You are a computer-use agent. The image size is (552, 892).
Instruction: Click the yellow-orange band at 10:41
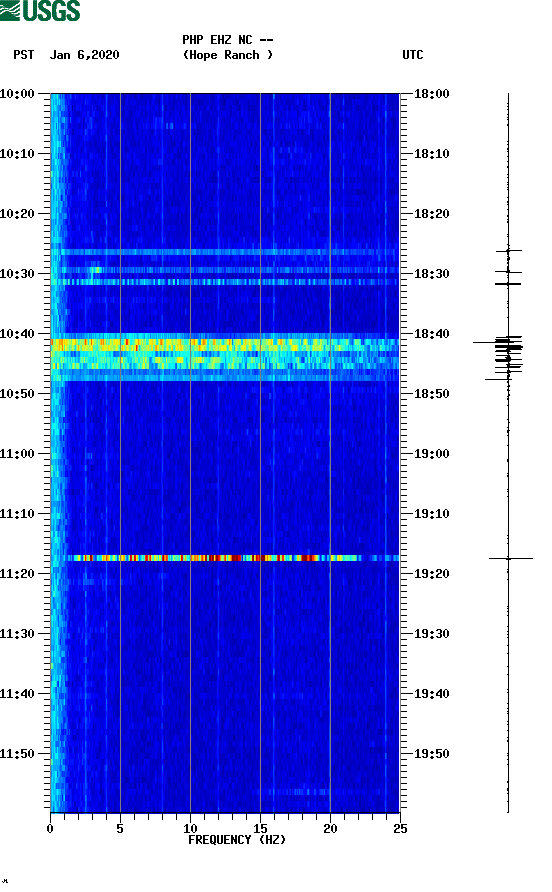[225, 344]
